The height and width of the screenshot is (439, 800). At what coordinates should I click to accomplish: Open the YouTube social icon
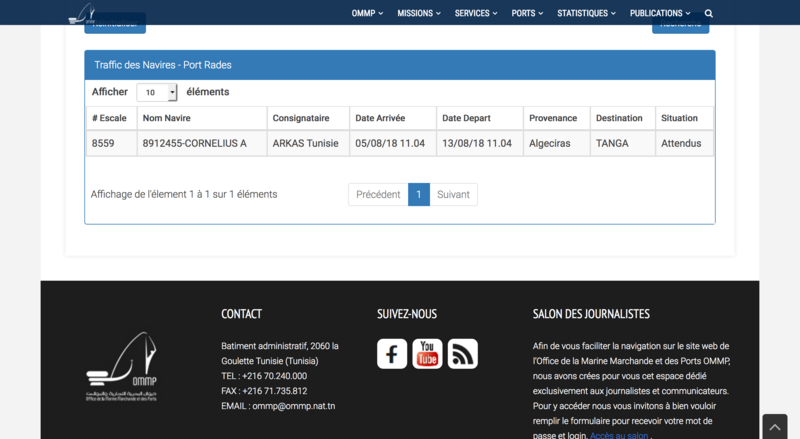[x=427, y=354]
